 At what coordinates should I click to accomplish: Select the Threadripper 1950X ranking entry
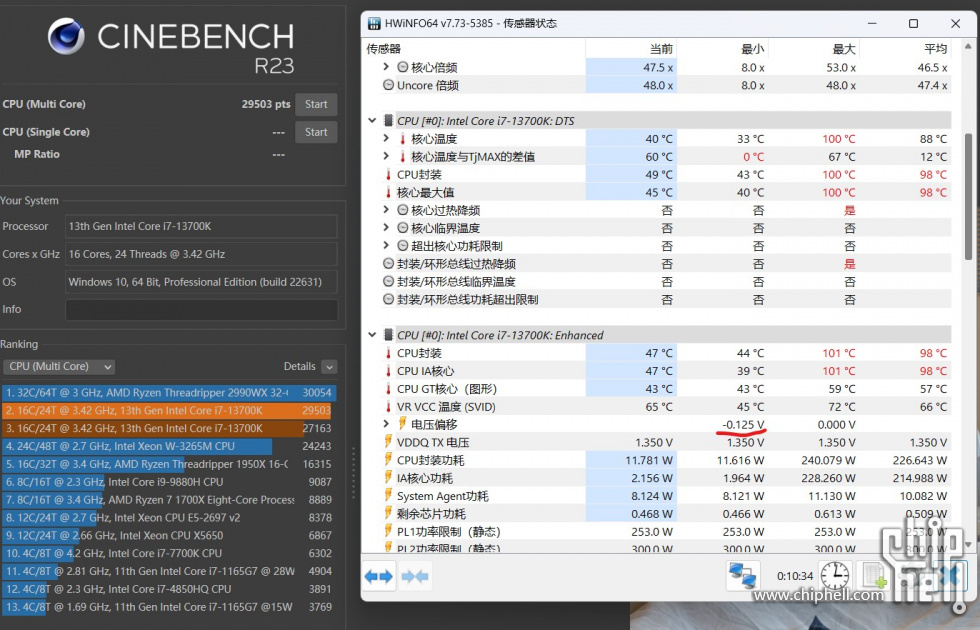[169, 464]
